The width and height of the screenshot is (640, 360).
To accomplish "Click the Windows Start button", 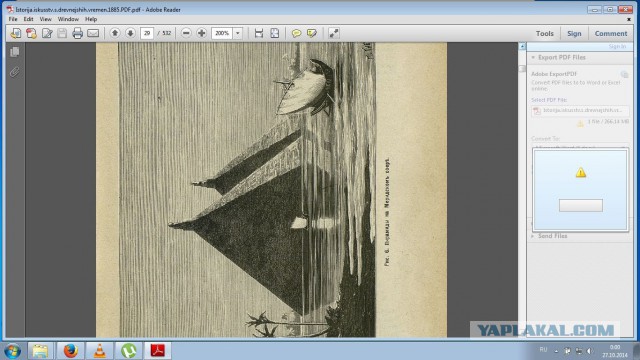I will (x=12, y=351).
